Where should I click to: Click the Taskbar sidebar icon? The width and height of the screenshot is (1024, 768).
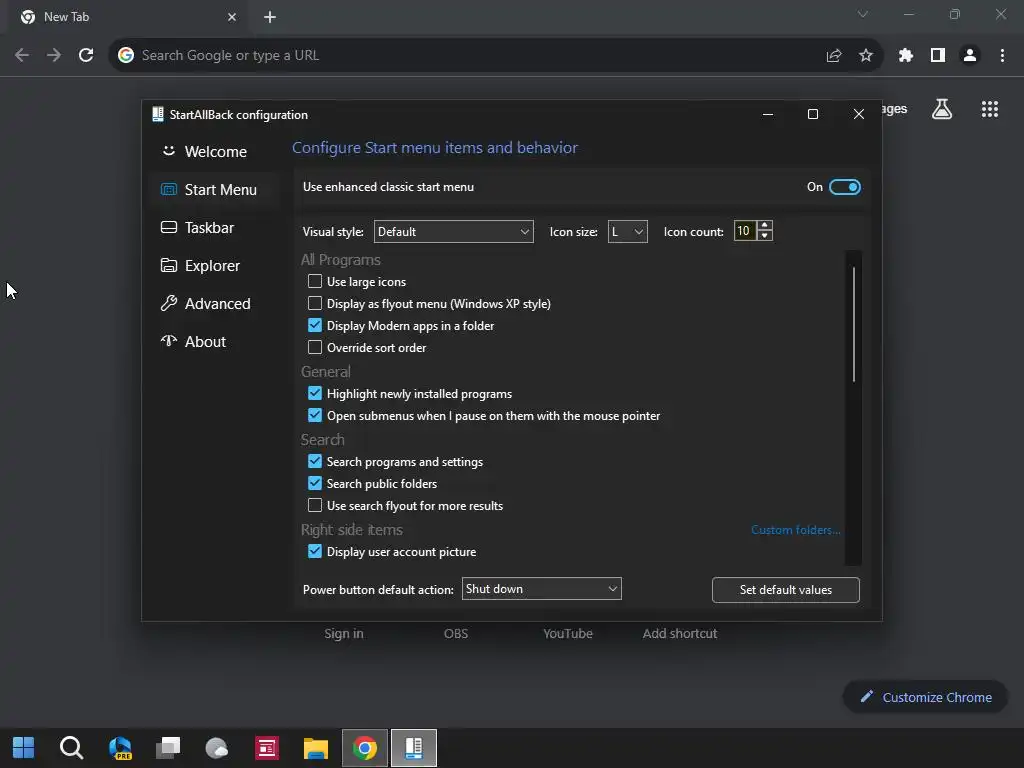click(168, 227)
